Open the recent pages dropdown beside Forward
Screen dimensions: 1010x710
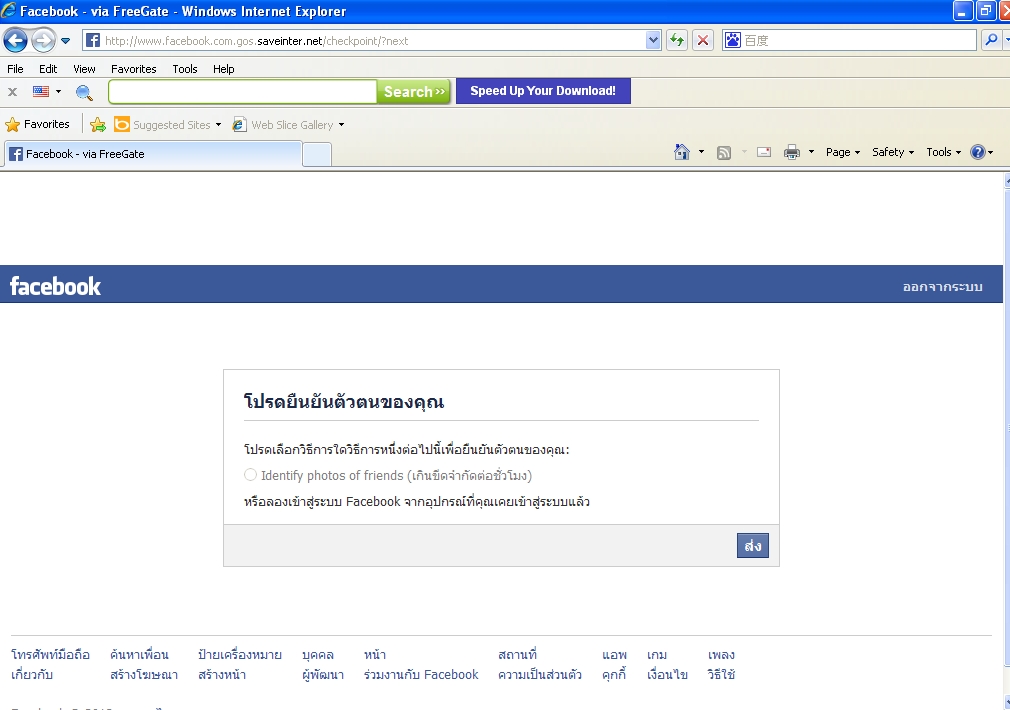[x=66, y=41]
